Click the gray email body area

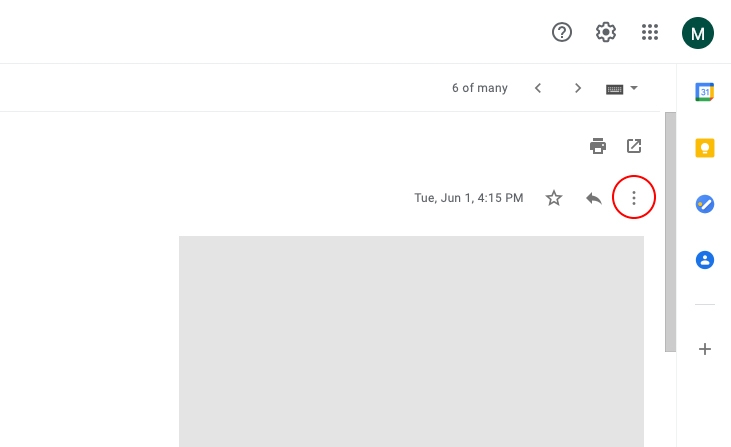point(411,340)
